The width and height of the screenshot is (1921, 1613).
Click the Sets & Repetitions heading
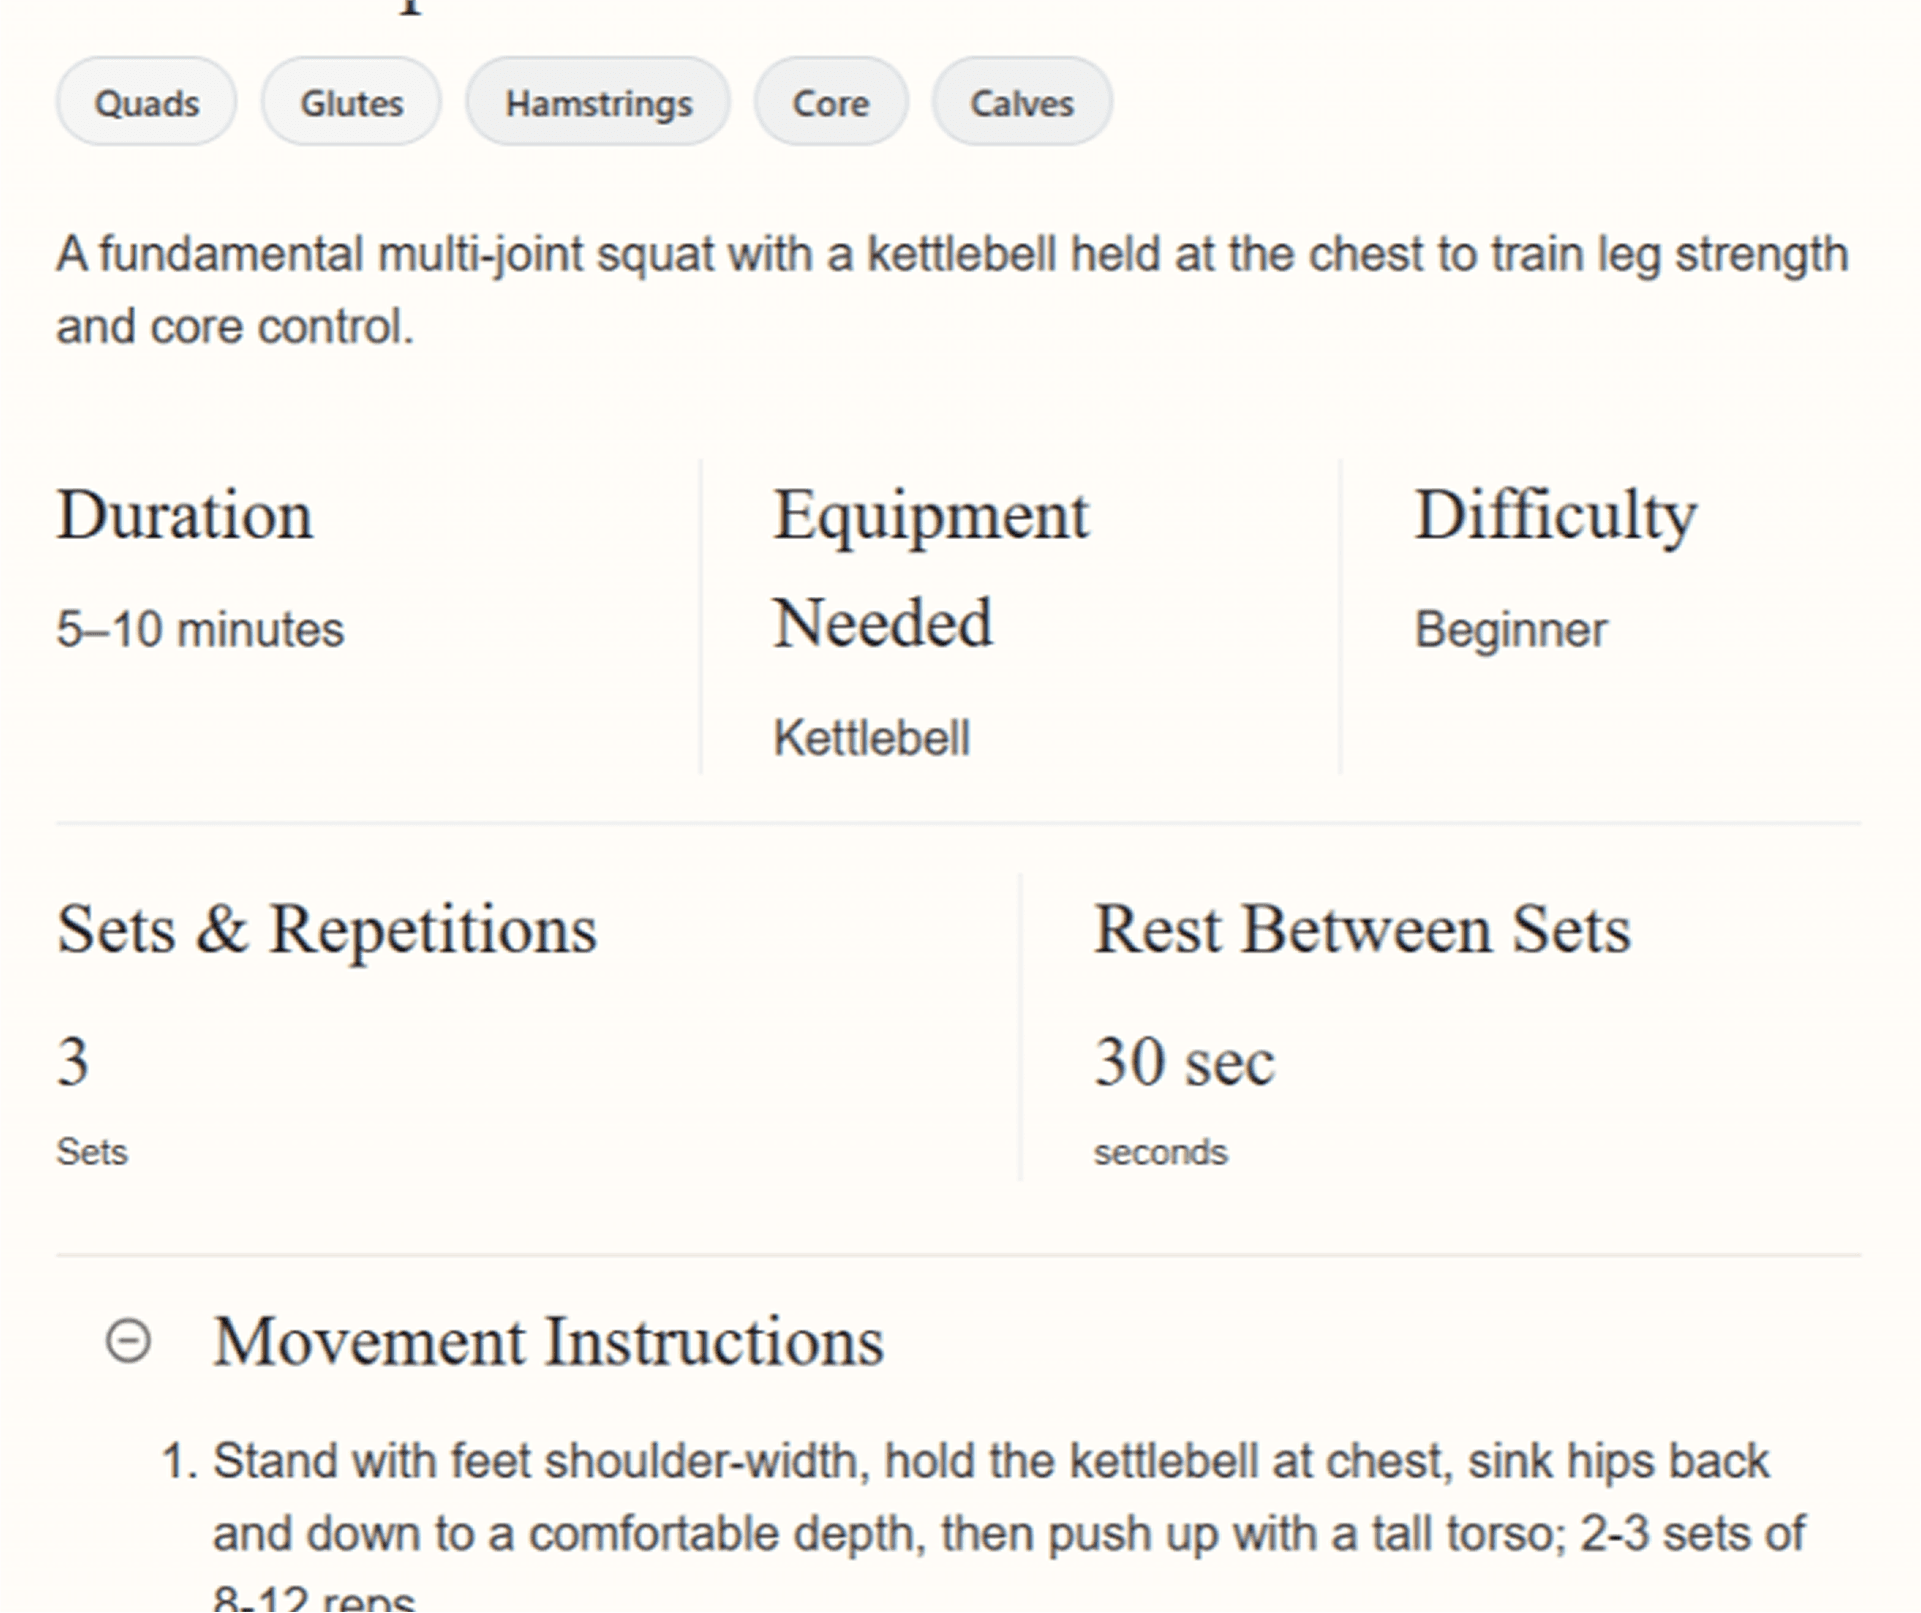point(326,930)
